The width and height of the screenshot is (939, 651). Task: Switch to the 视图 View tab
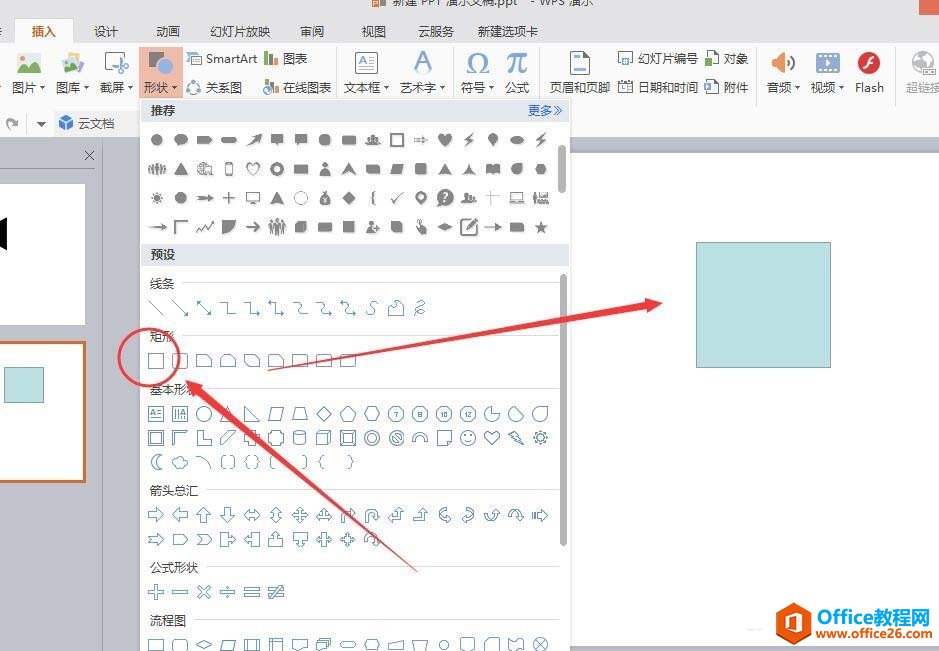(374, 31)
